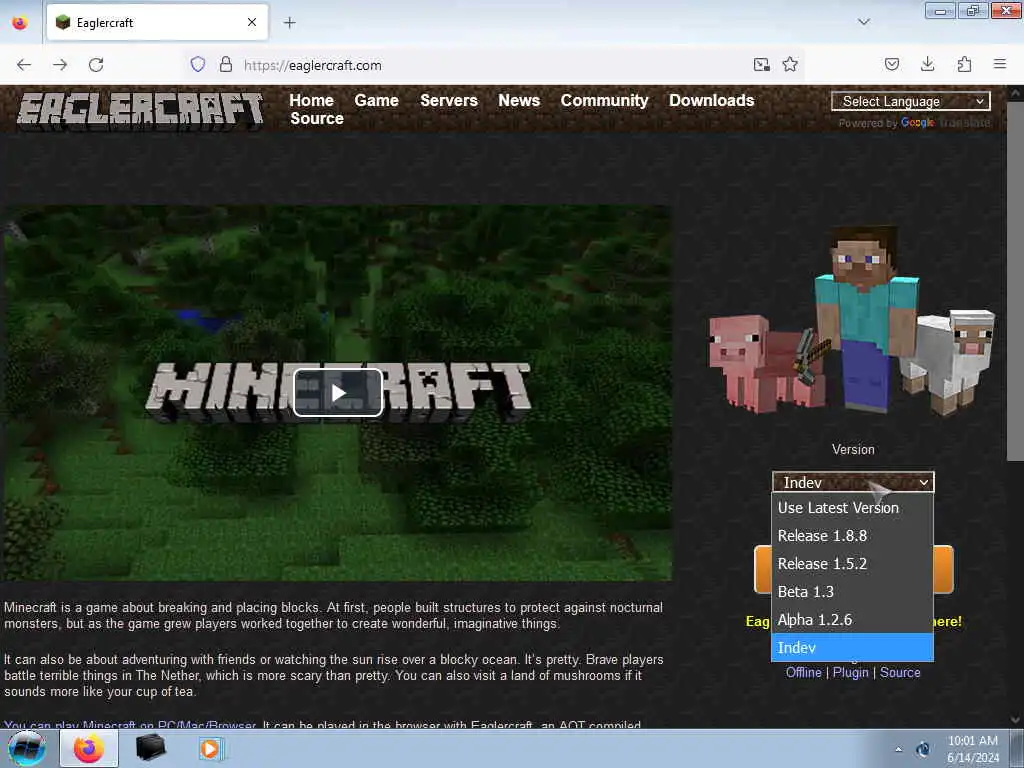
Task: Open the Windows Start button
Action: pos(27,748)
